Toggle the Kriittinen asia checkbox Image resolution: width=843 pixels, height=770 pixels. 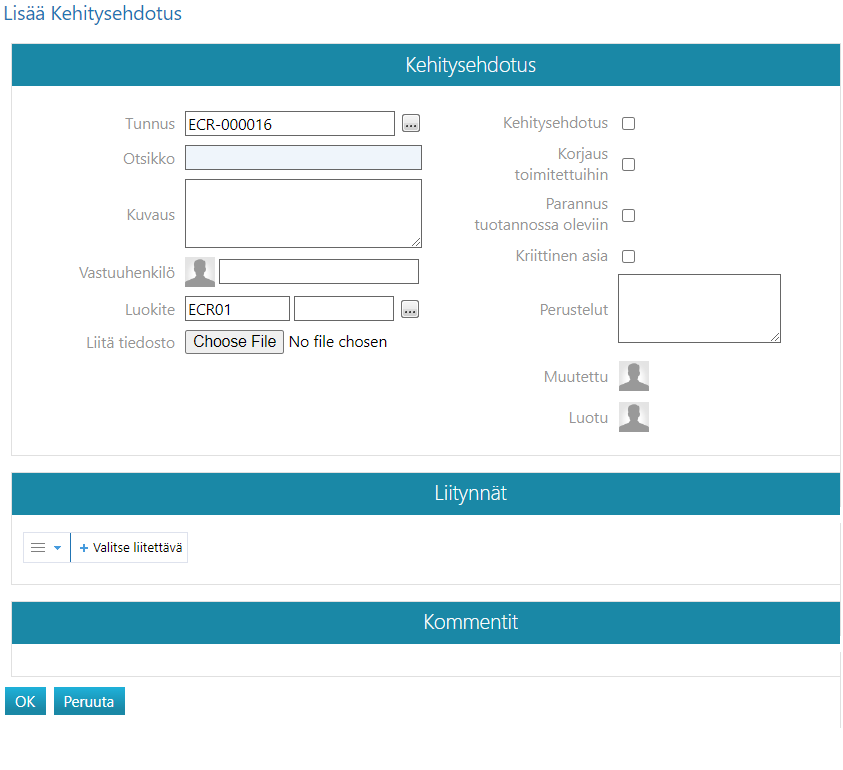(629, 256)
